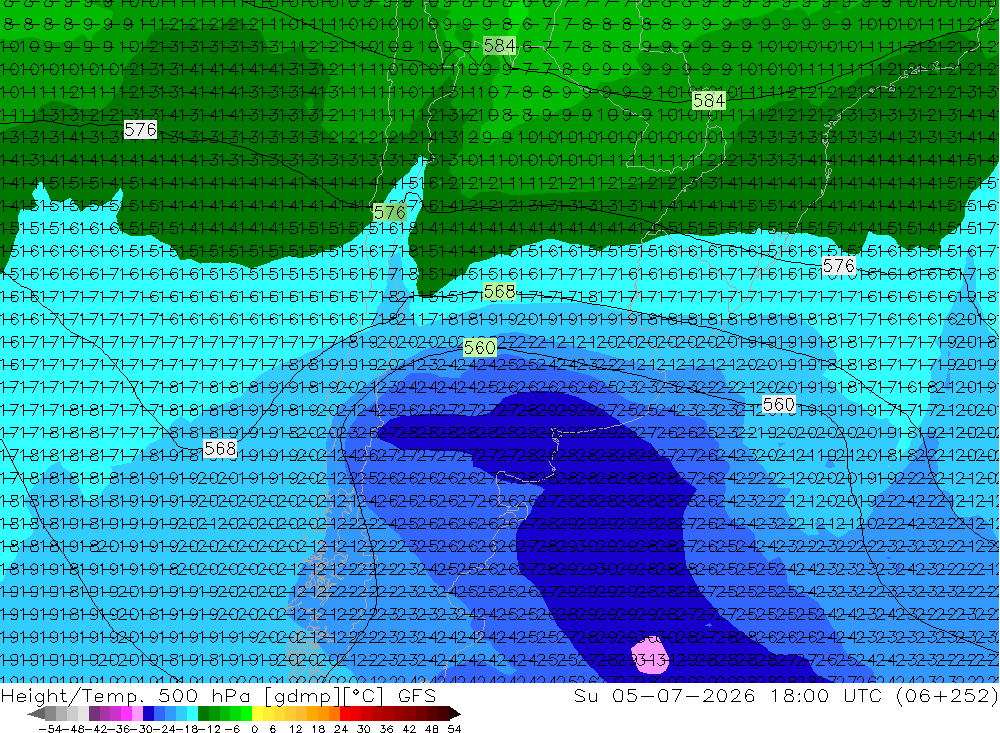Screen dimensions: 1000x733
Task: Click the GFS model name in title
Action: (x=417, y=696)
